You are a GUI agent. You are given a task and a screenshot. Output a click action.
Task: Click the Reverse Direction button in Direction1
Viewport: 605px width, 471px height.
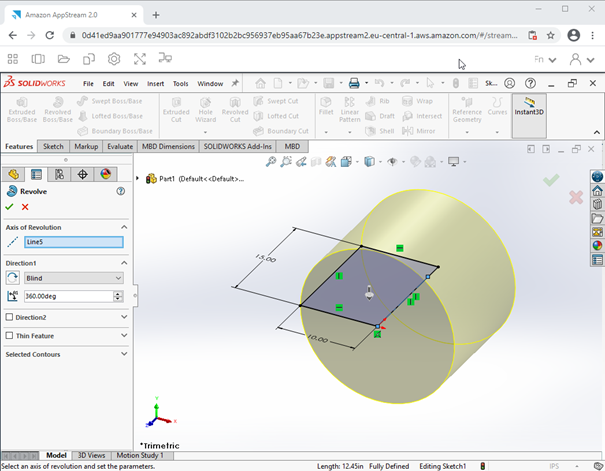click(x=12, y=278)
